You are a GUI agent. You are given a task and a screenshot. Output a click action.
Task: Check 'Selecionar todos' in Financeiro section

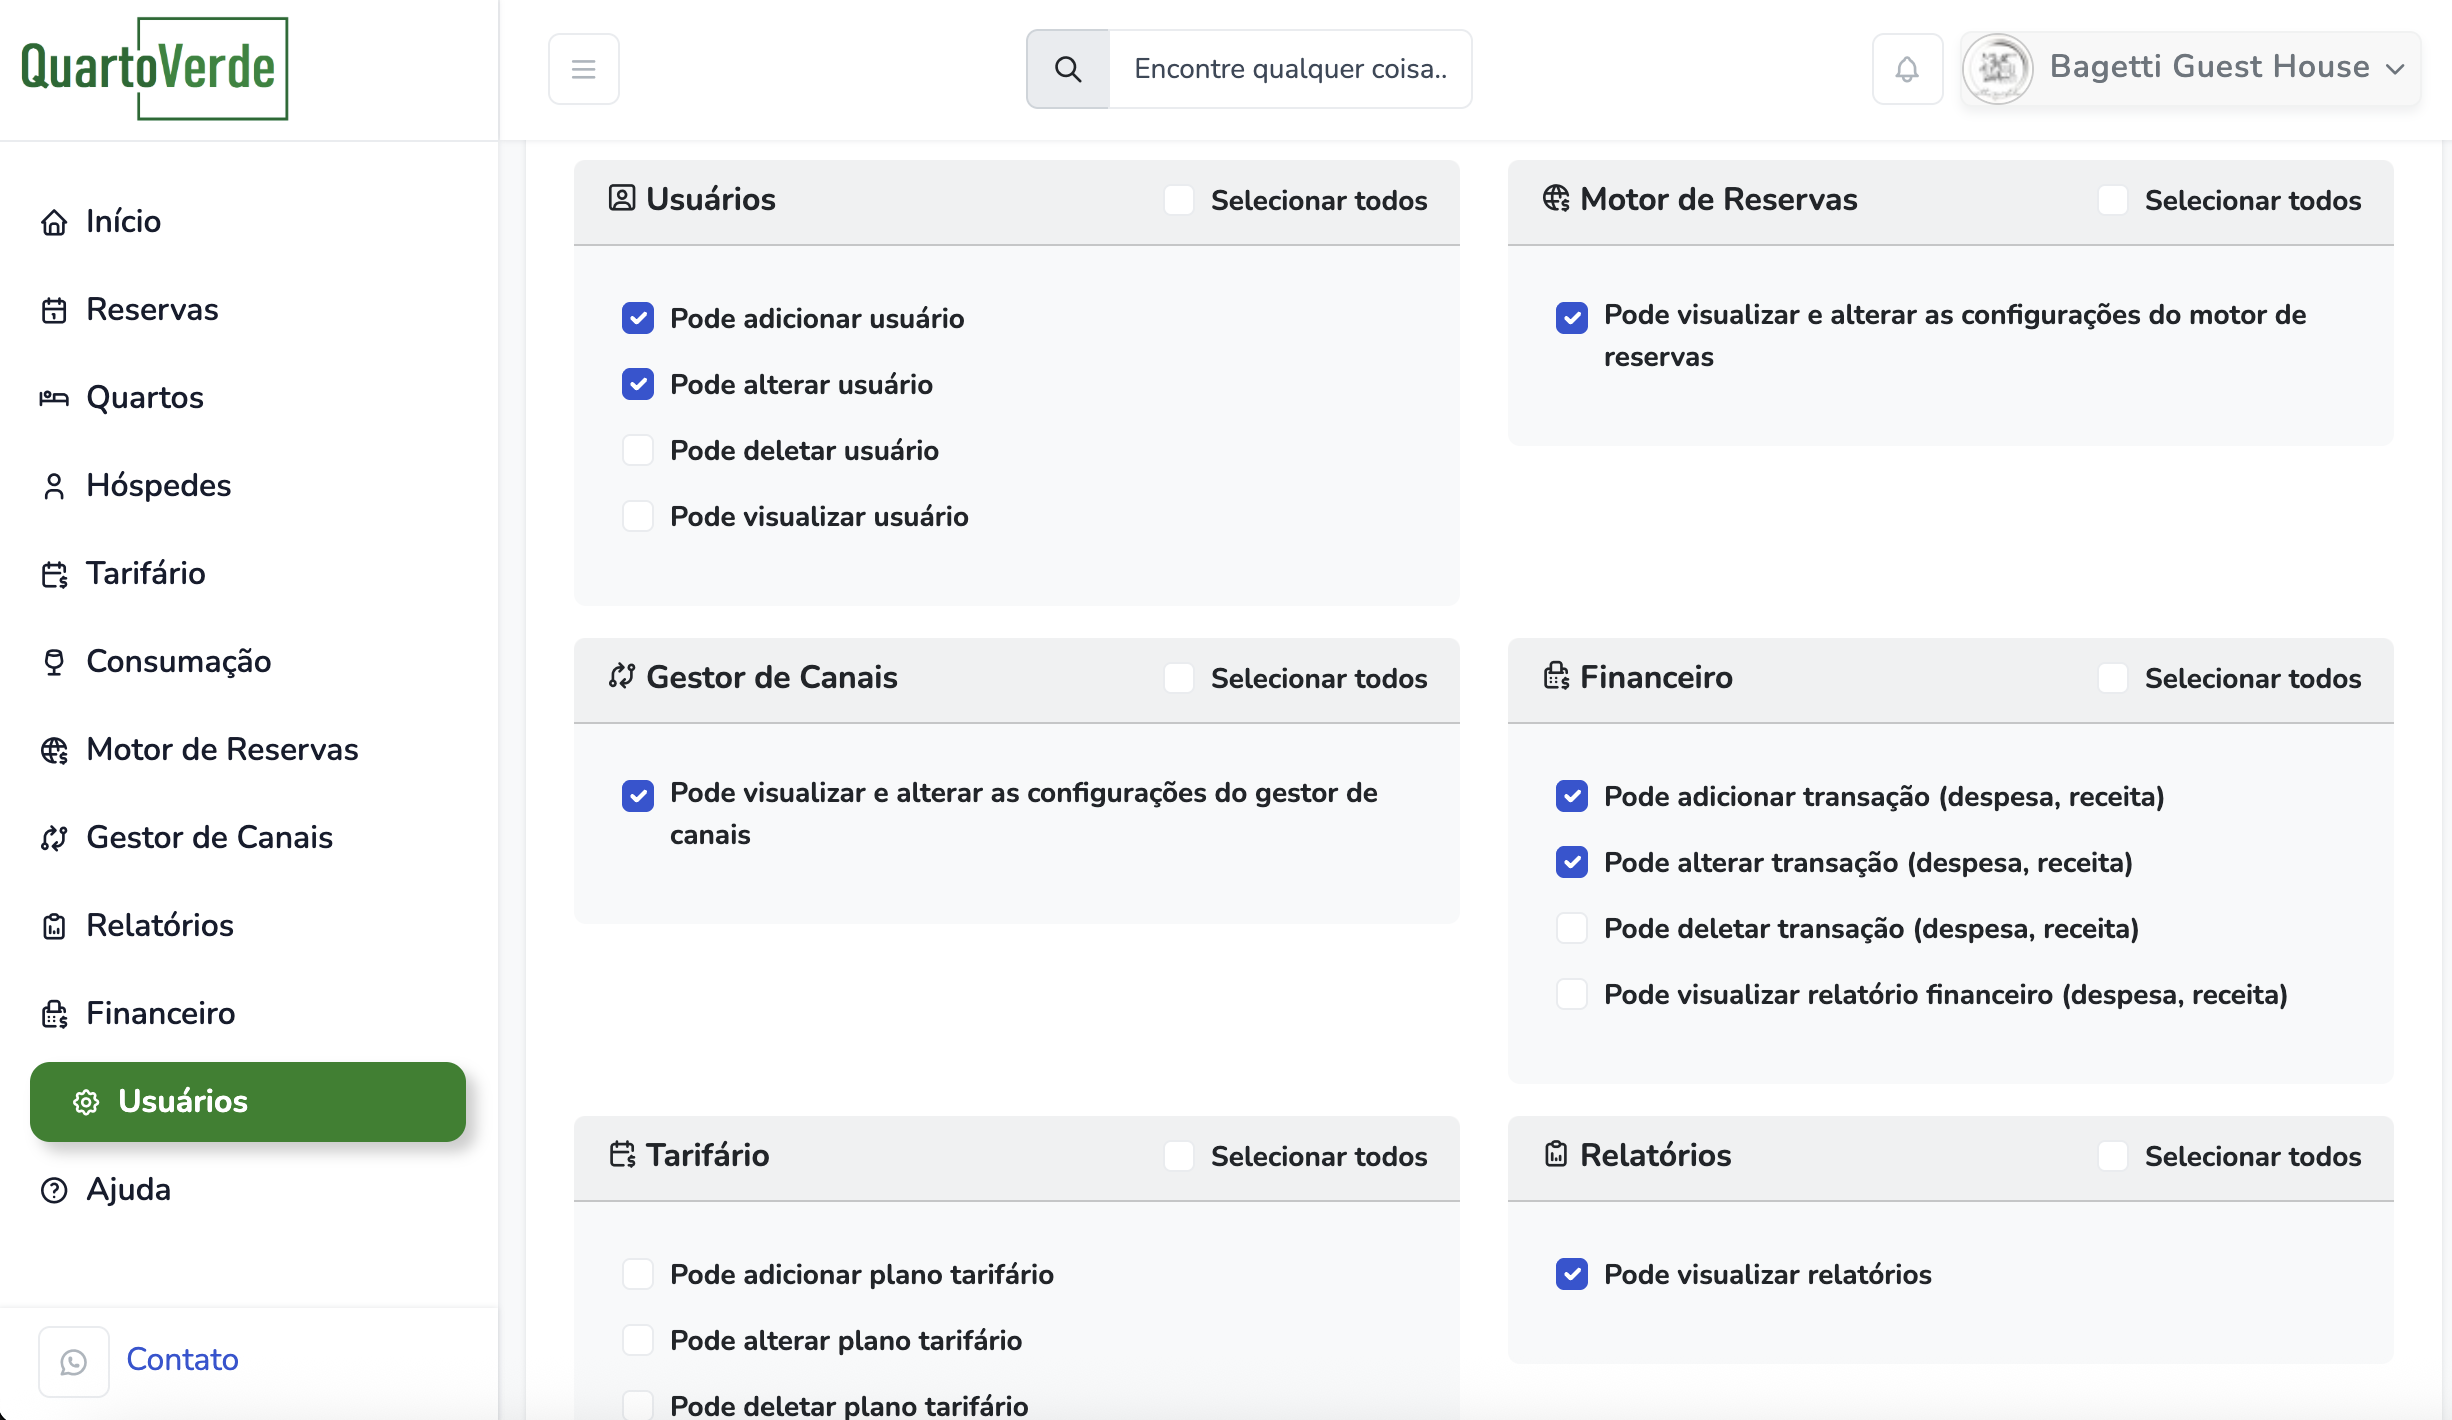[2113, 678]
